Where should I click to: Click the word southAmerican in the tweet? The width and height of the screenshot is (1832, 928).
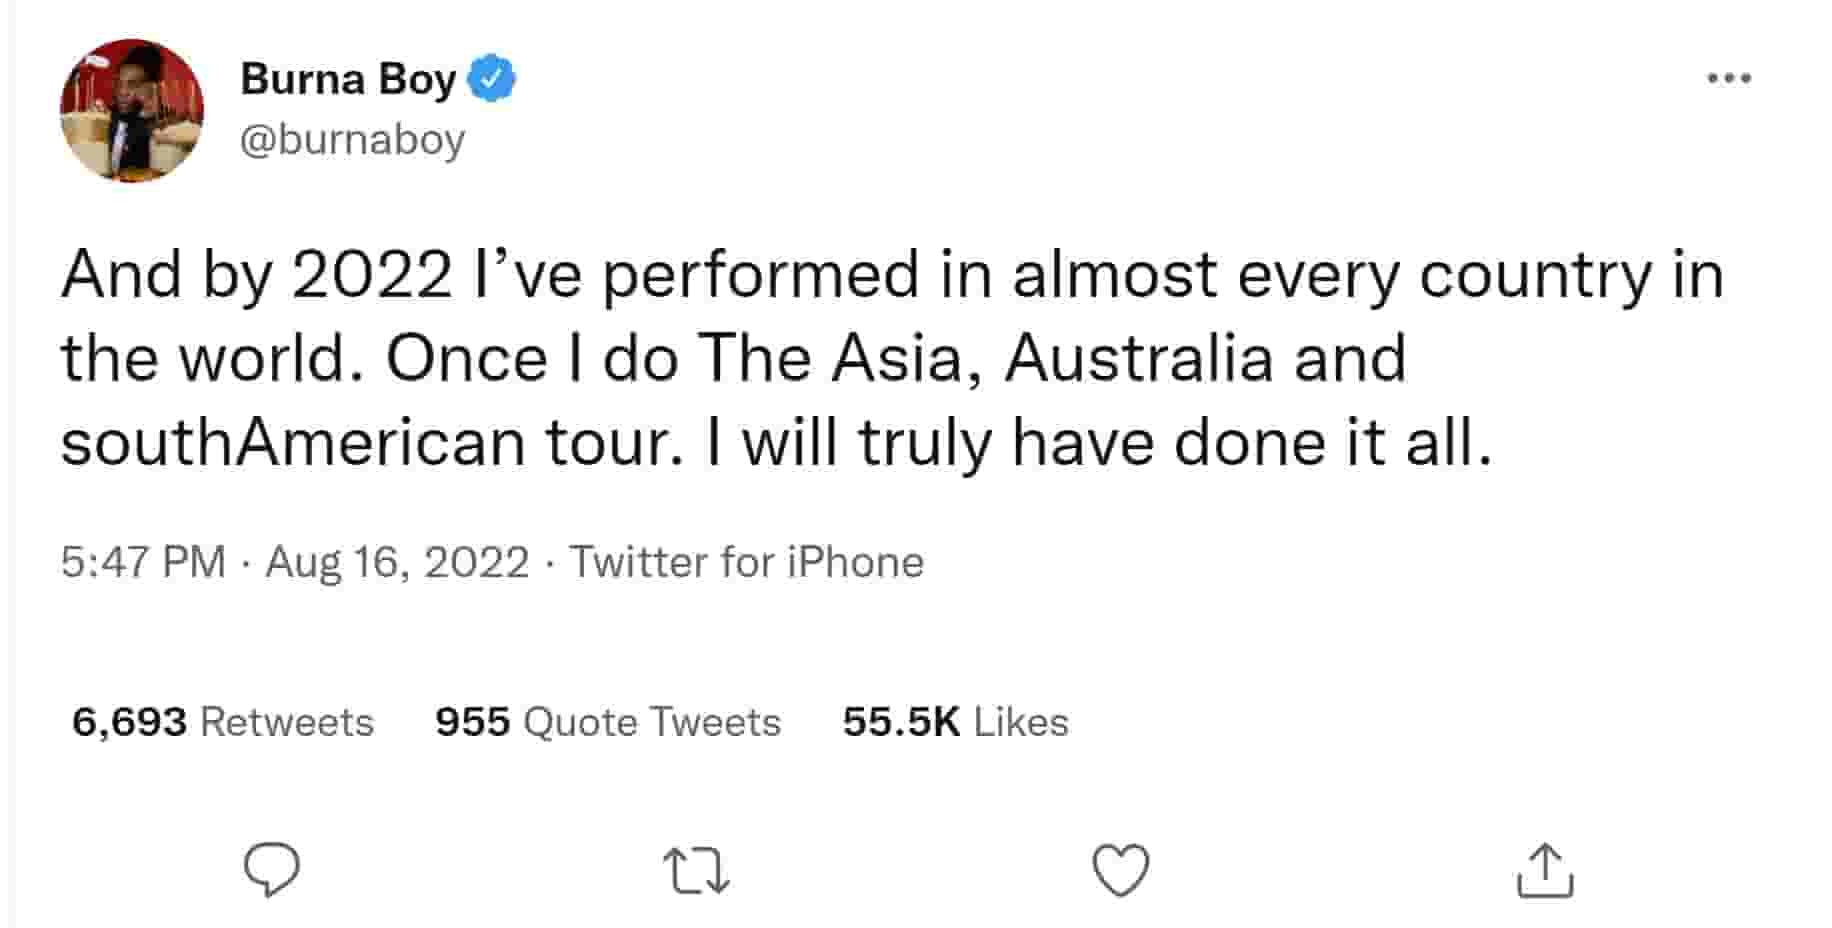[x=293, y=442]
